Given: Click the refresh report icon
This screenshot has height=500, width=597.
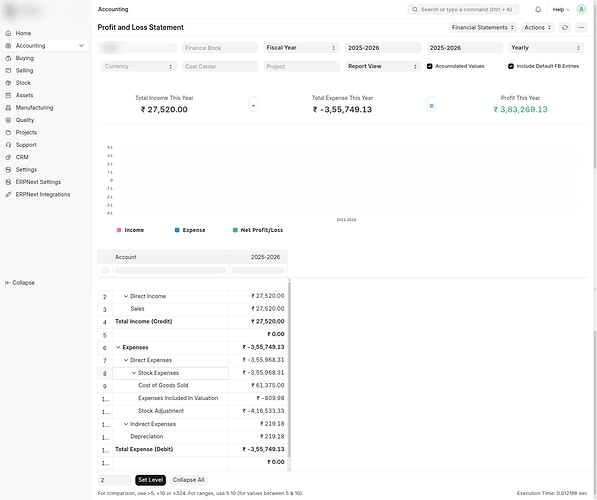Looking at the screenshot, I should point(565,27).
